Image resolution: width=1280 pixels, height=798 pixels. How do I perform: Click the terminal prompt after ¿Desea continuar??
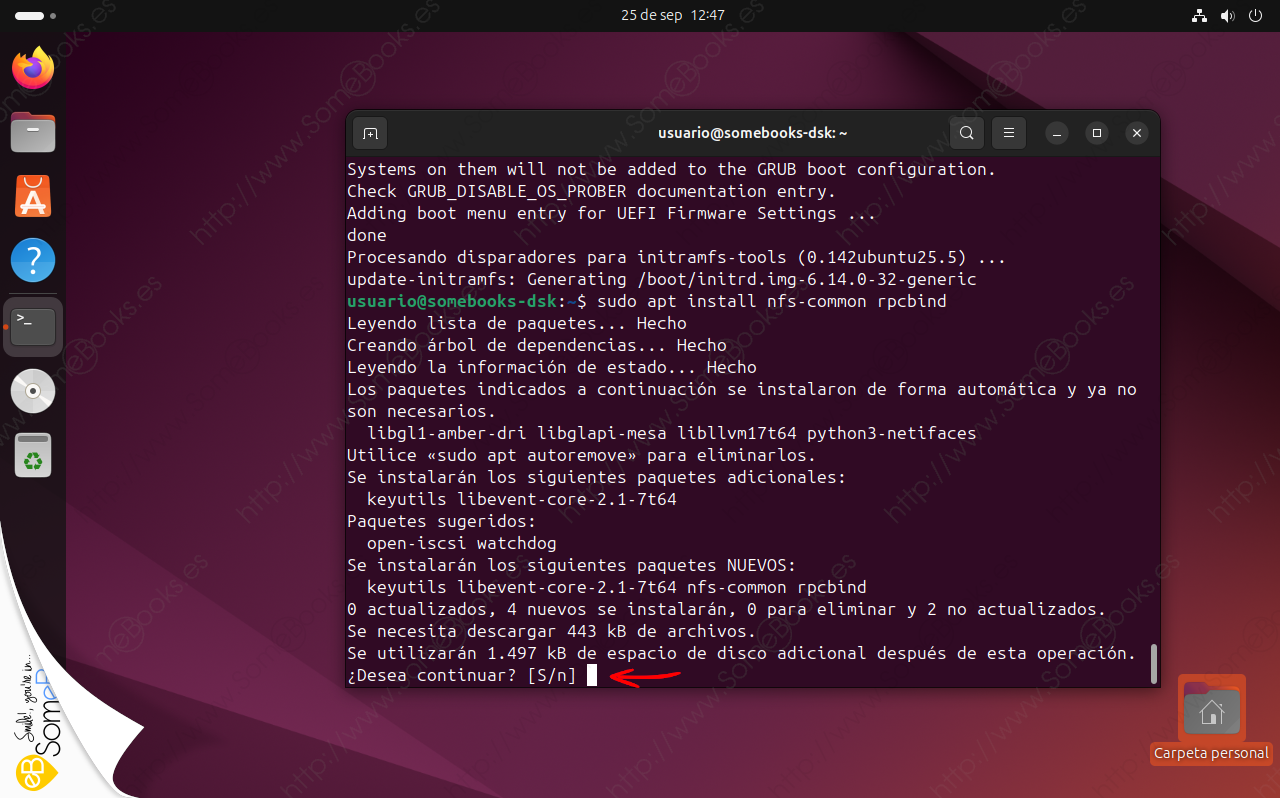(x=592, y=676)
